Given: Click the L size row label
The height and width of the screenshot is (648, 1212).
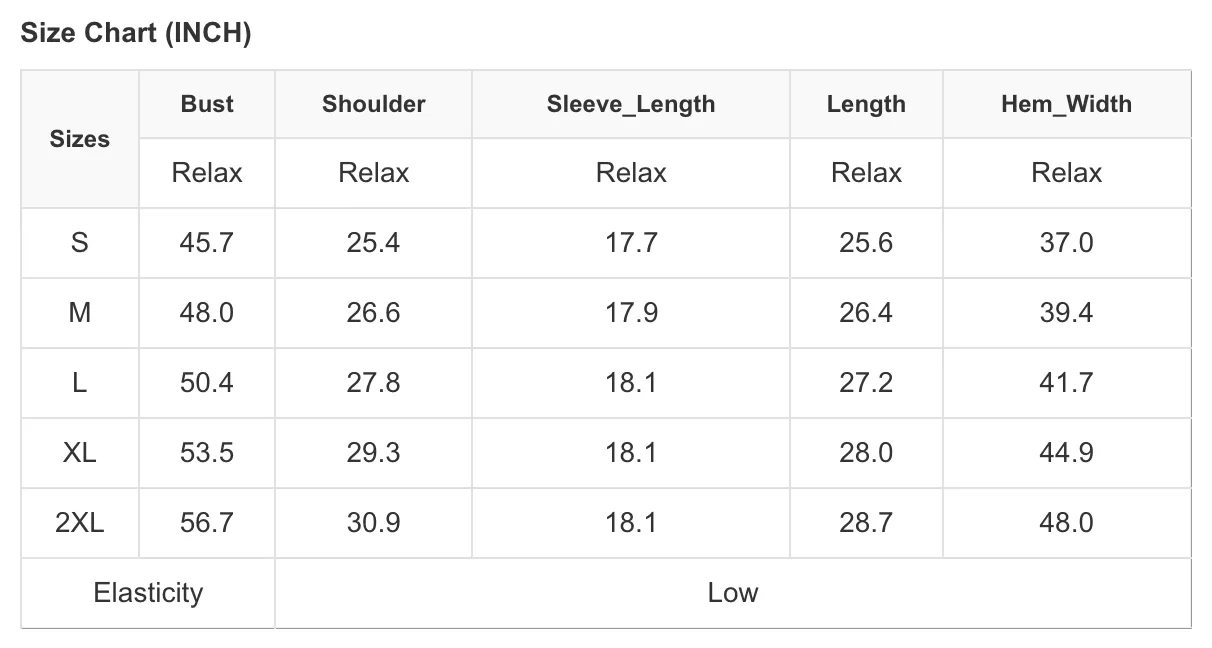Looking at the screenshot, I should click(79, 383).
